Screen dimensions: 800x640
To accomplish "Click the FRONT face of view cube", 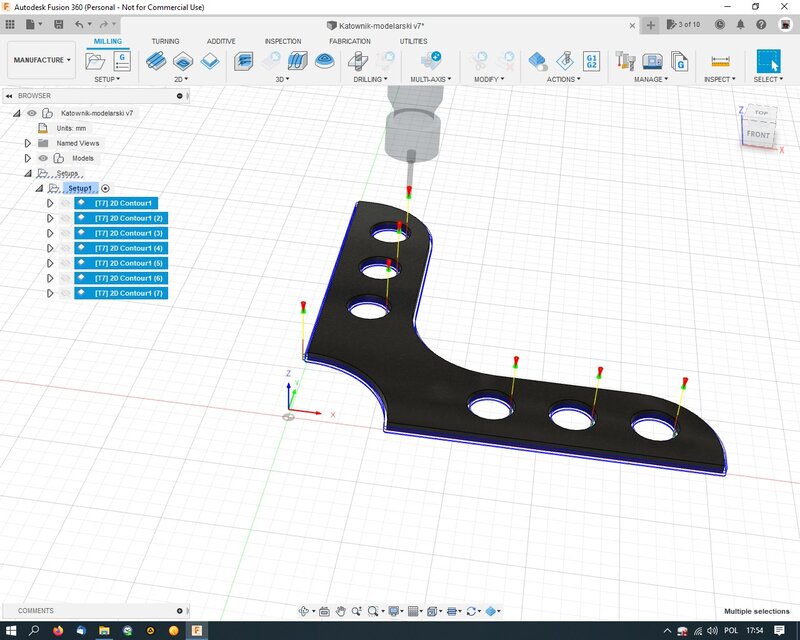I will point(758,134).
